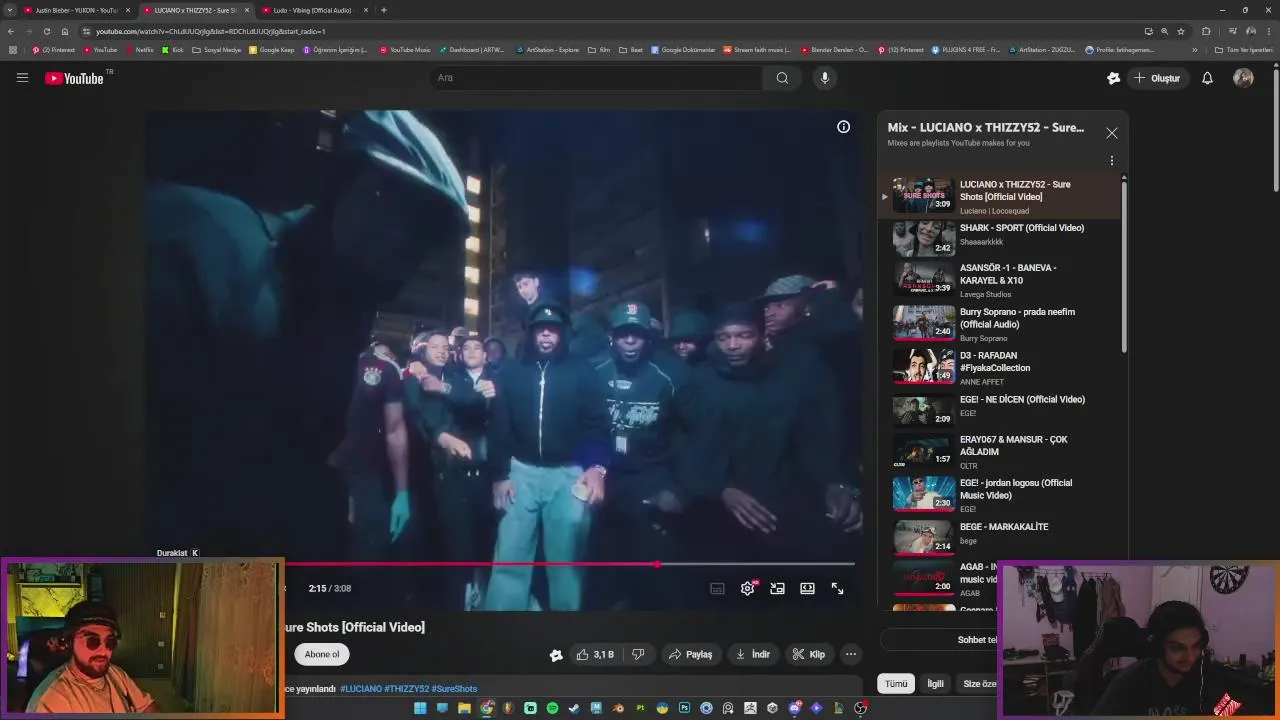Open OBS Studio from the taskbar
1280x720 pixels.
[860, 708]
